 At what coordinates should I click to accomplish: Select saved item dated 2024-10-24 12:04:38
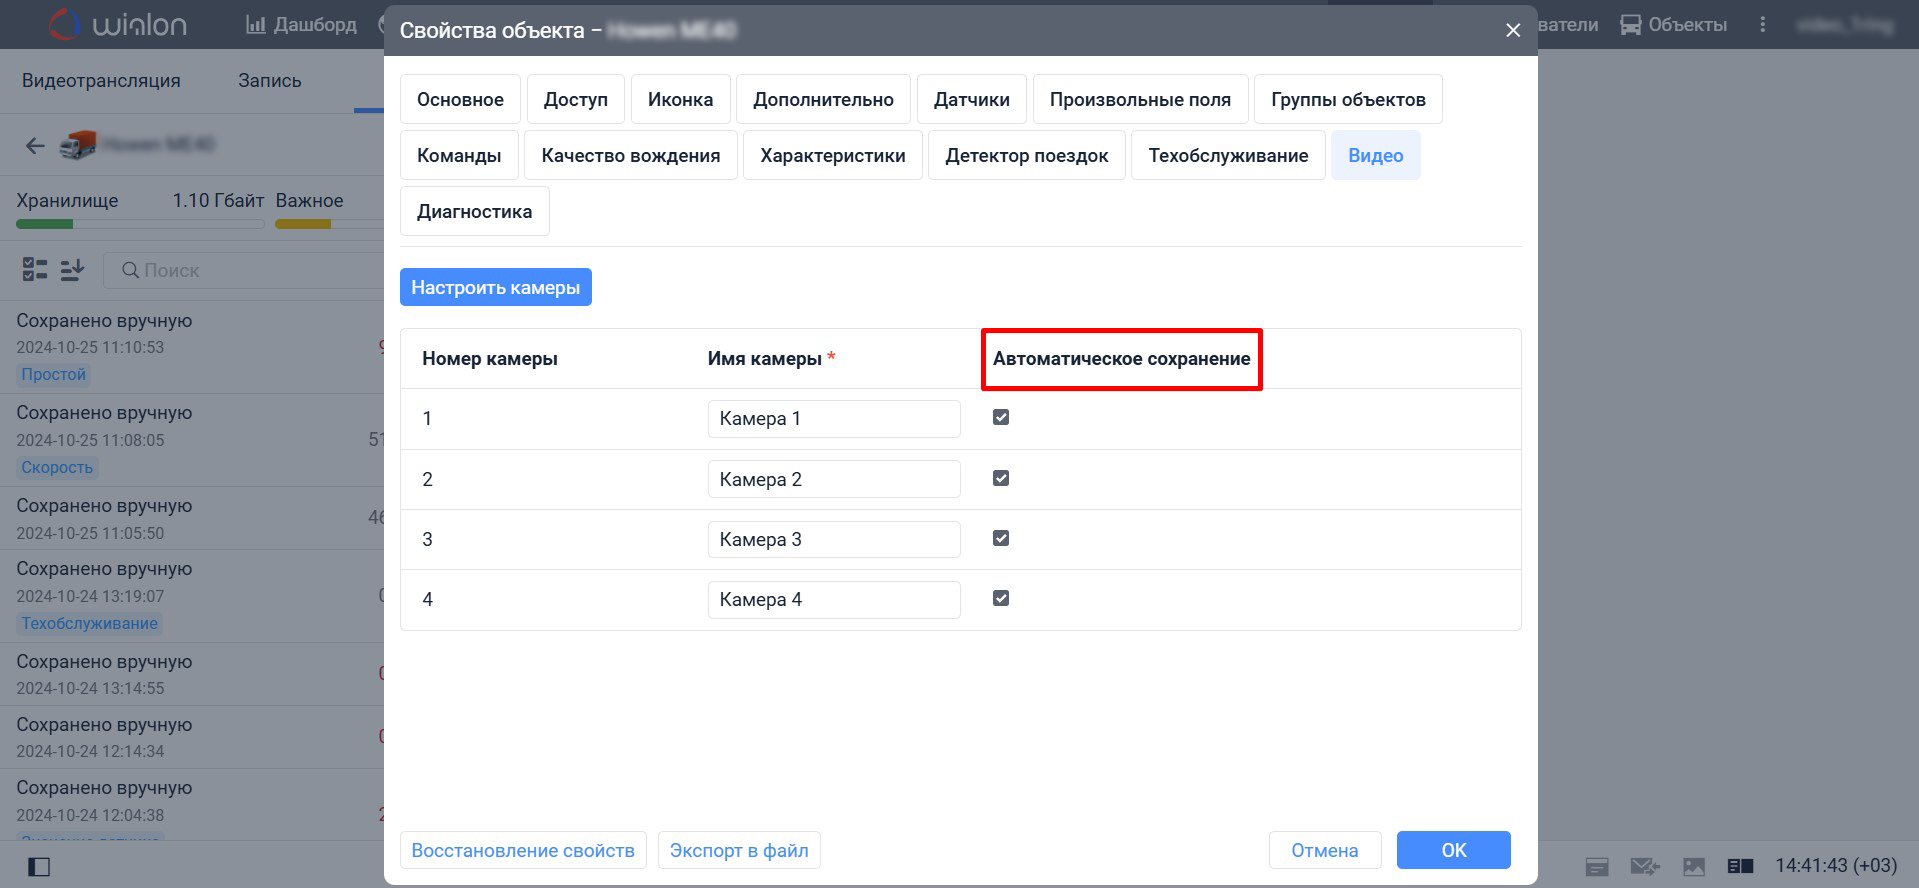[x=192, y=804]
